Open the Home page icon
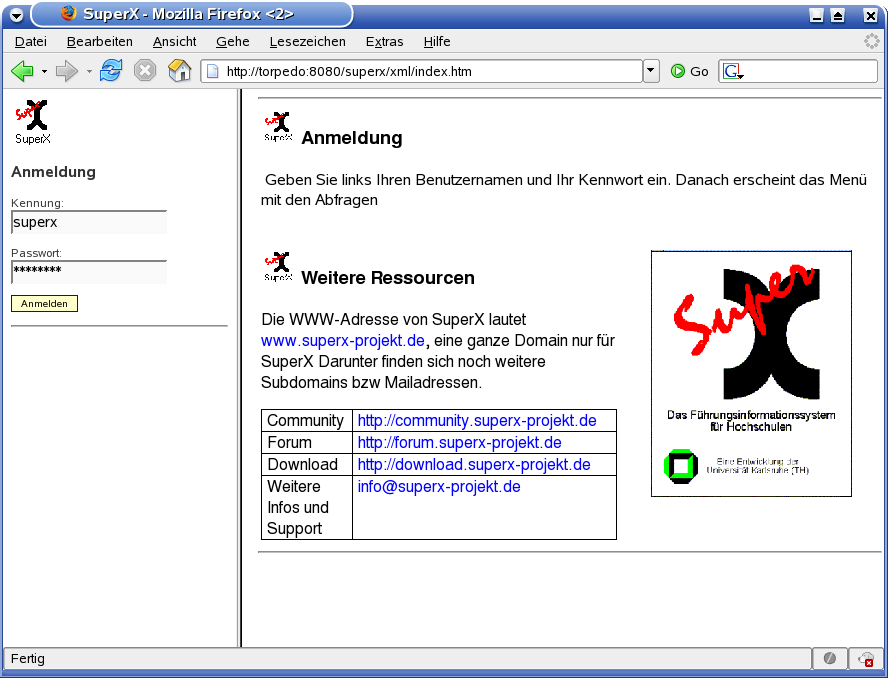The height and width of the screenshot is (678, 888). (180, 71)
